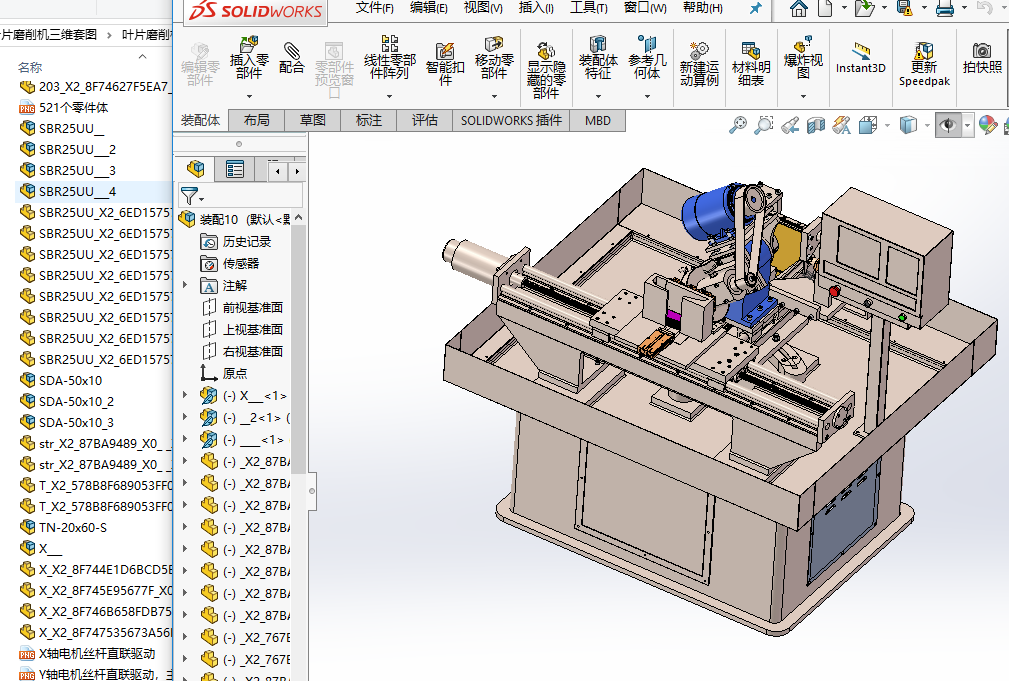
Task: Switch to the 评估 tab
Action: [425, 120]
